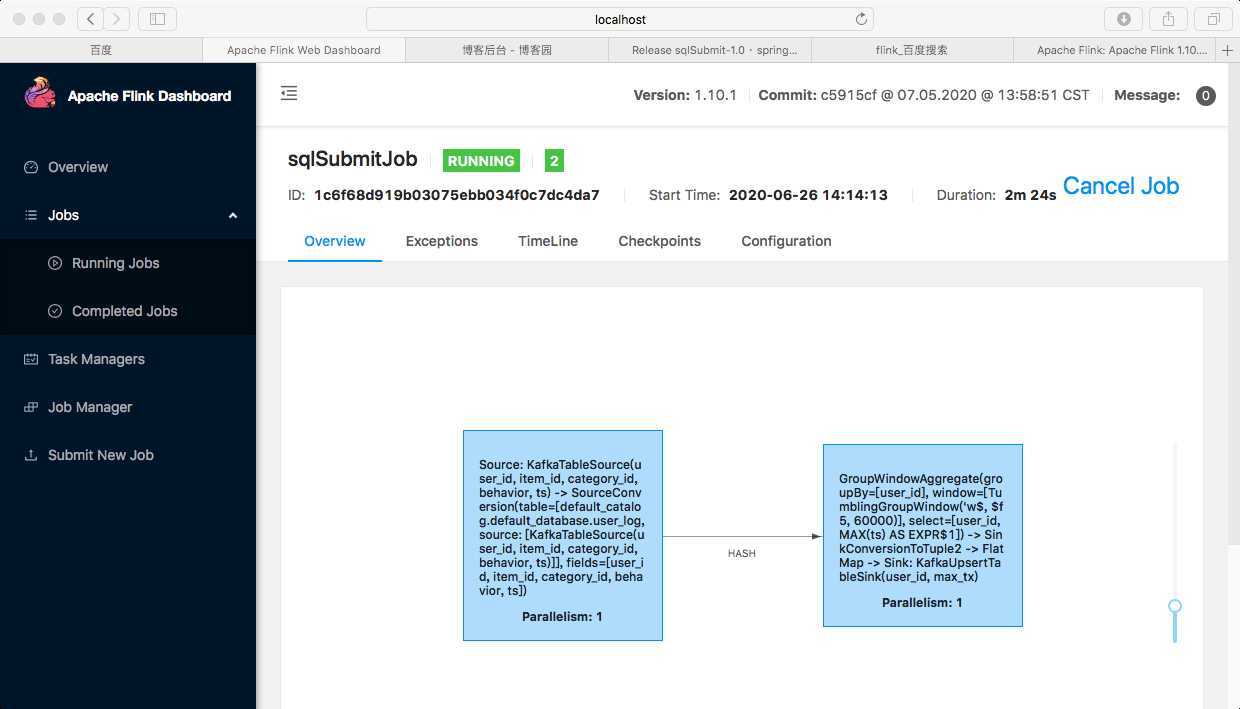The image size is (1240, 709).
Task: Switch to the Configuration tab
Action: click(786, 241)
